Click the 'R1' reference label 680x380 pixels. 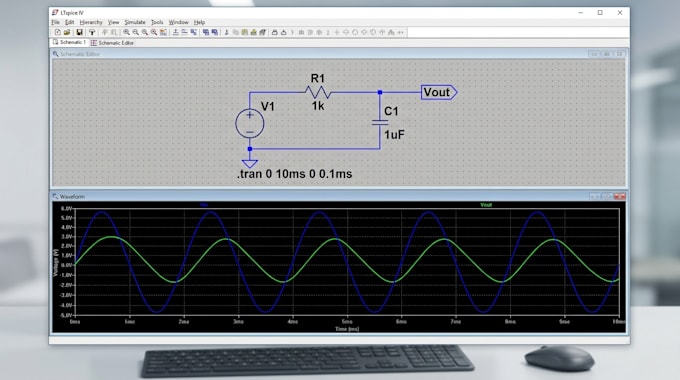[317, 79]
